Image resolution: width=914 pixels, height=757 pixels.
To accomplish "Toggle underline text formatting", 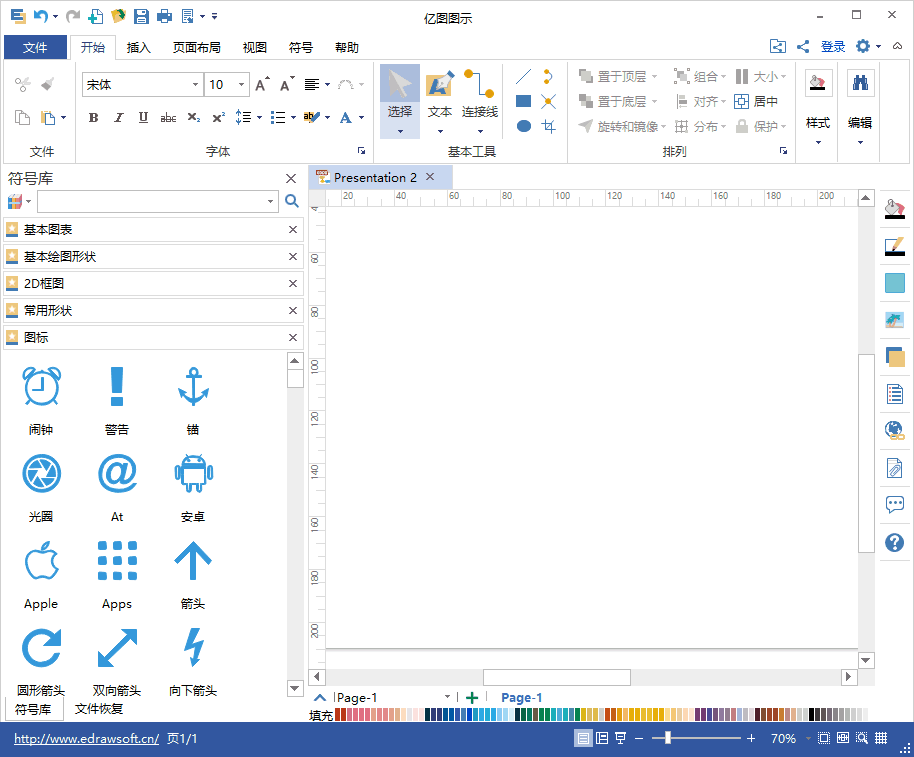I will [143, 118].
